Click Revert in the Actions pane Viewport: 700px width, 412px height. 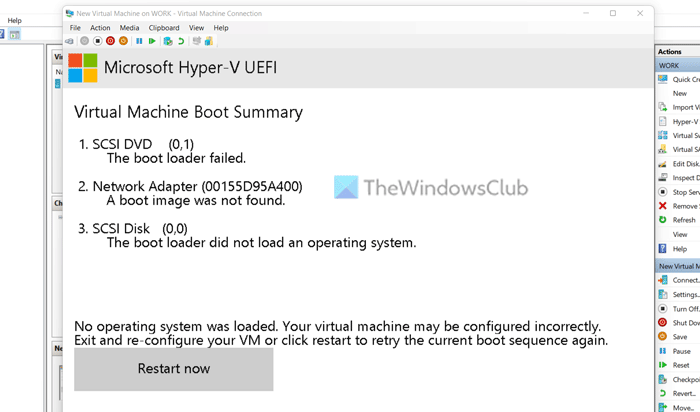679,393
